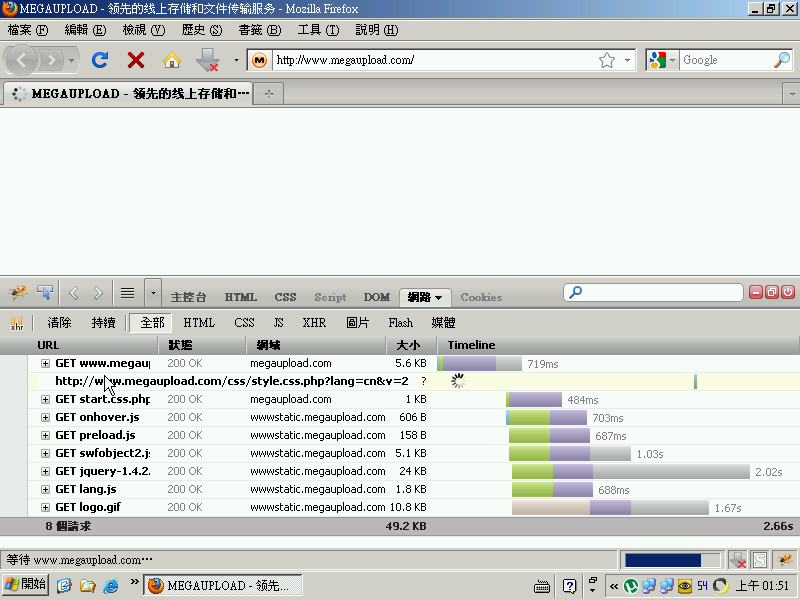Screen dimensions: 800x600
Task: Filter requests by 圖片
Action: click(x=358, y=323)
